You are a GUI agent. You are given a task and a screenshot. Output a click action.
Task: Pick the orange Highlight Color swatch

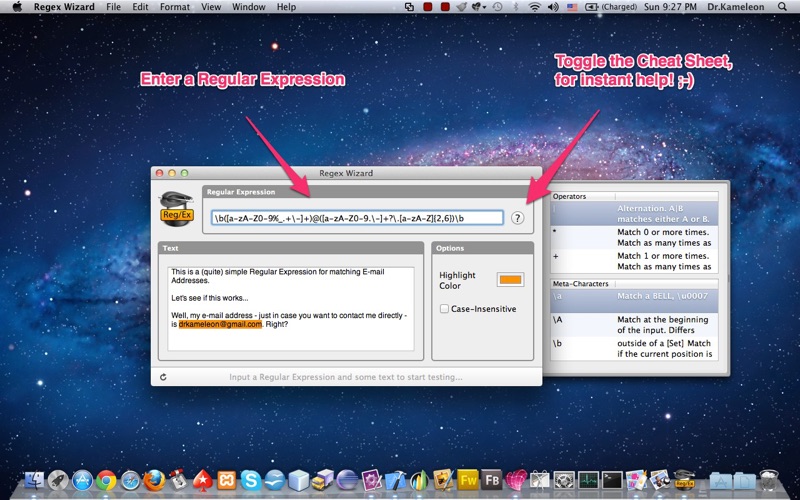point(510,280)
